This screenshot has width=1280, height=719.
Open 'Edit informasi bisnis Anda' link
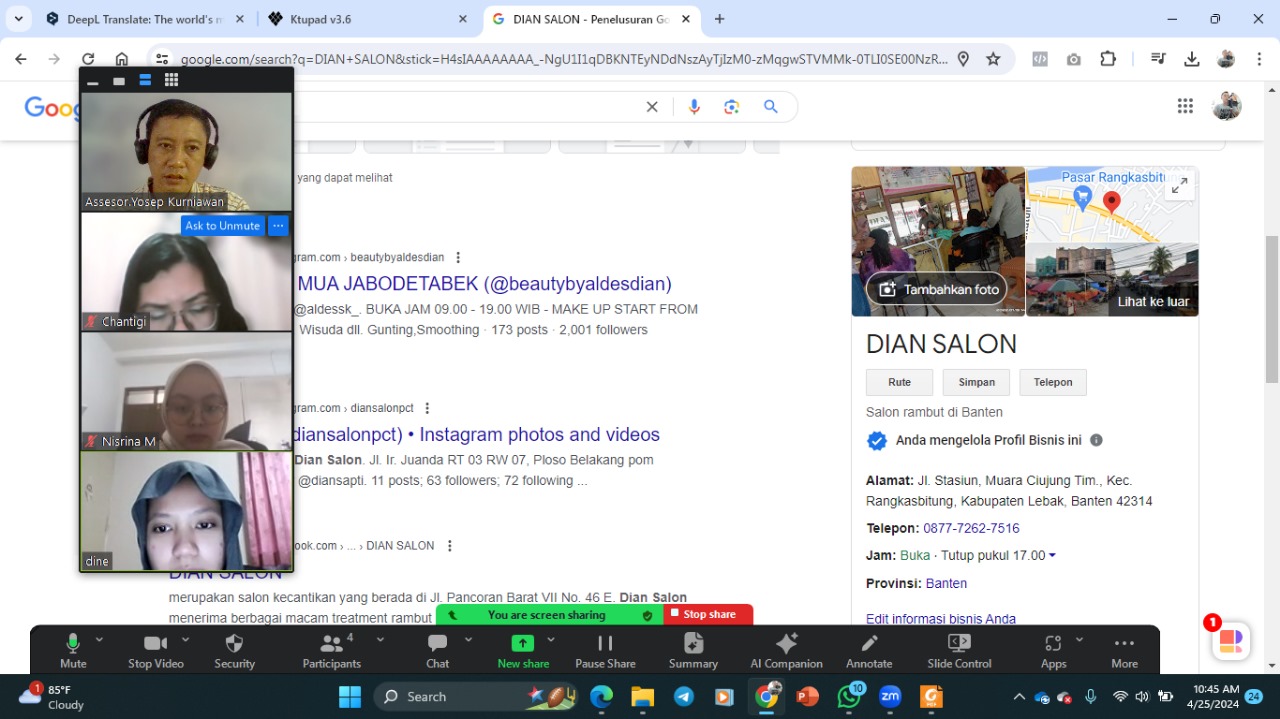[941, 619]
